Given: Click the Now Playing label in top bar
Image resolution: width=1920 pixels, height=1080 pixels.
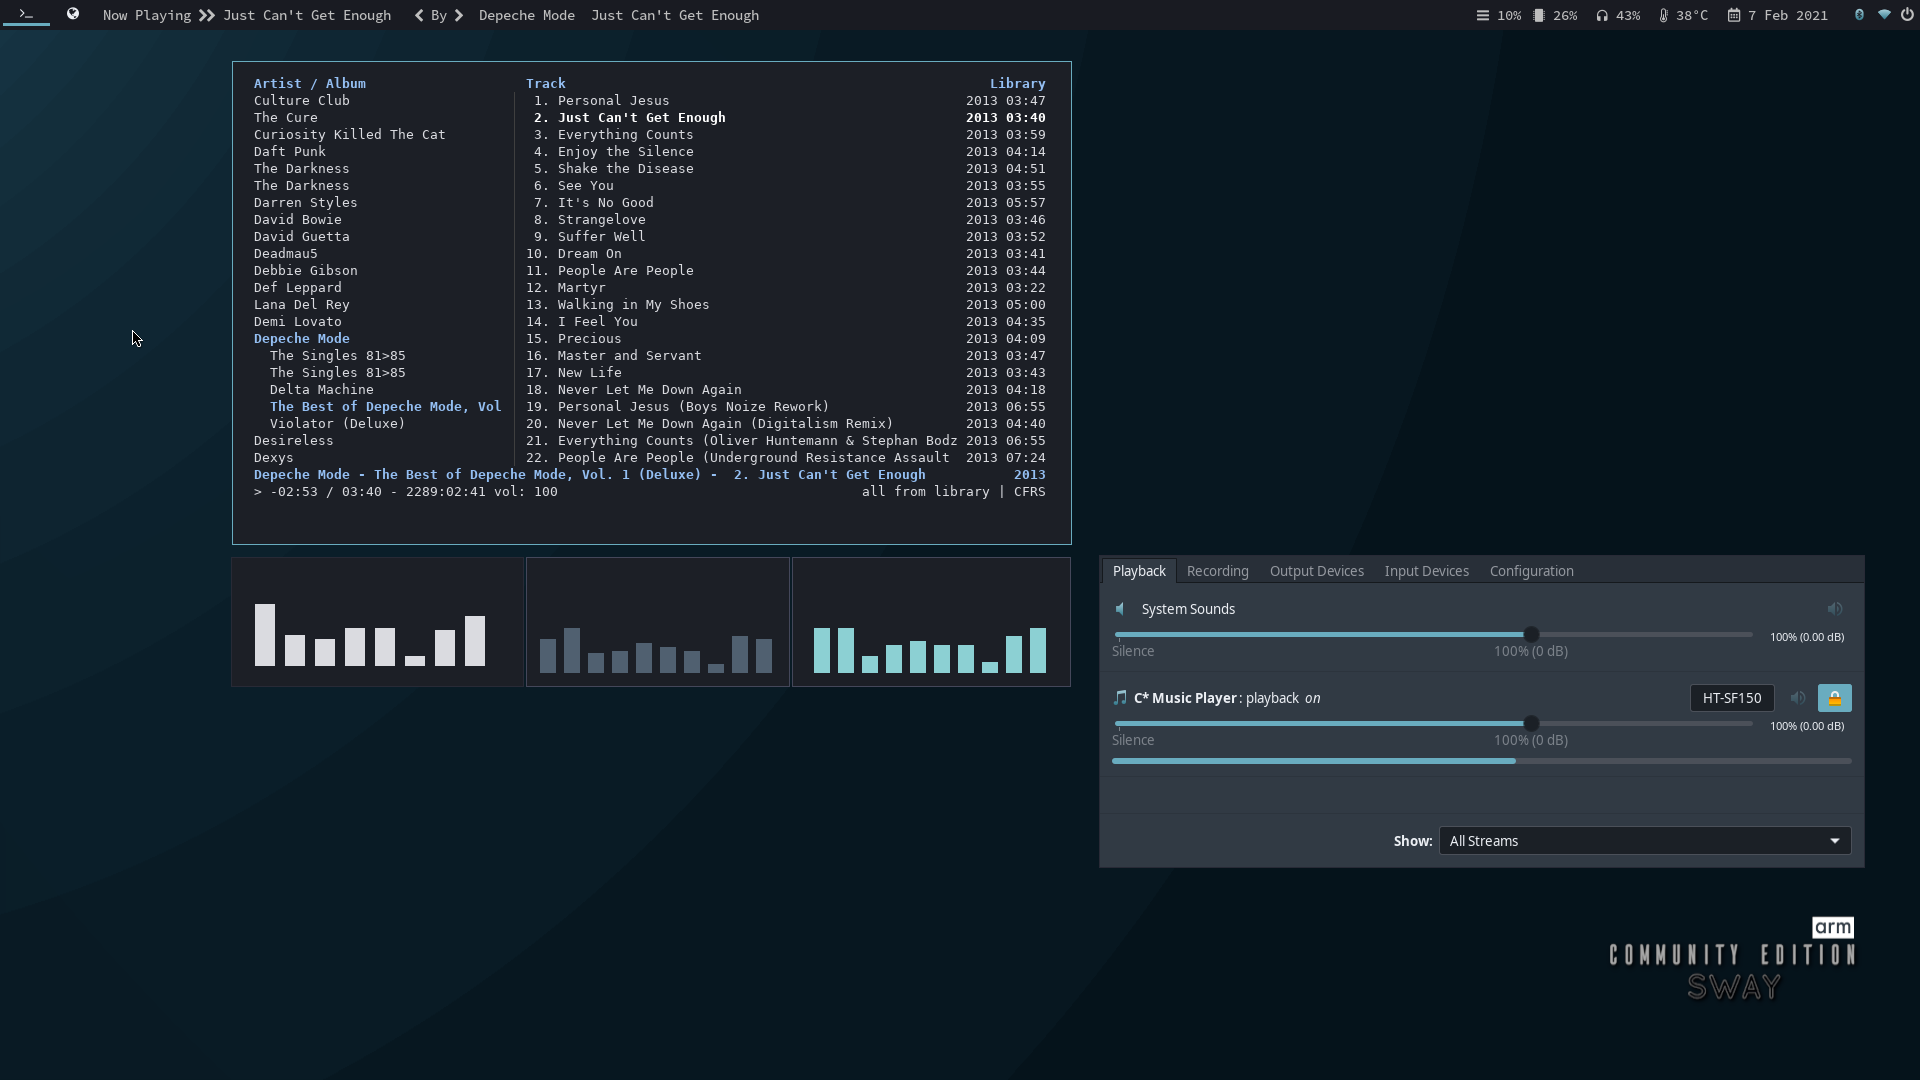Looking at the screenshot, I should 147,15.
